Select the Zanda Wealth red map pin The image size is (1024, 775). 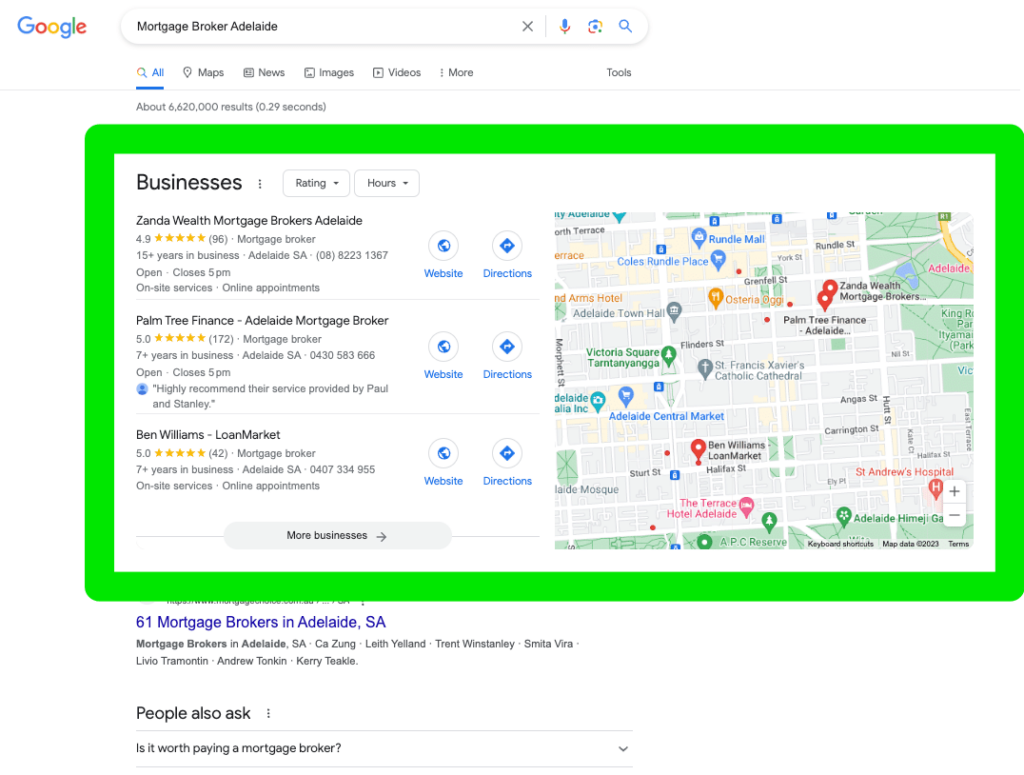click(x=830, y=288)
